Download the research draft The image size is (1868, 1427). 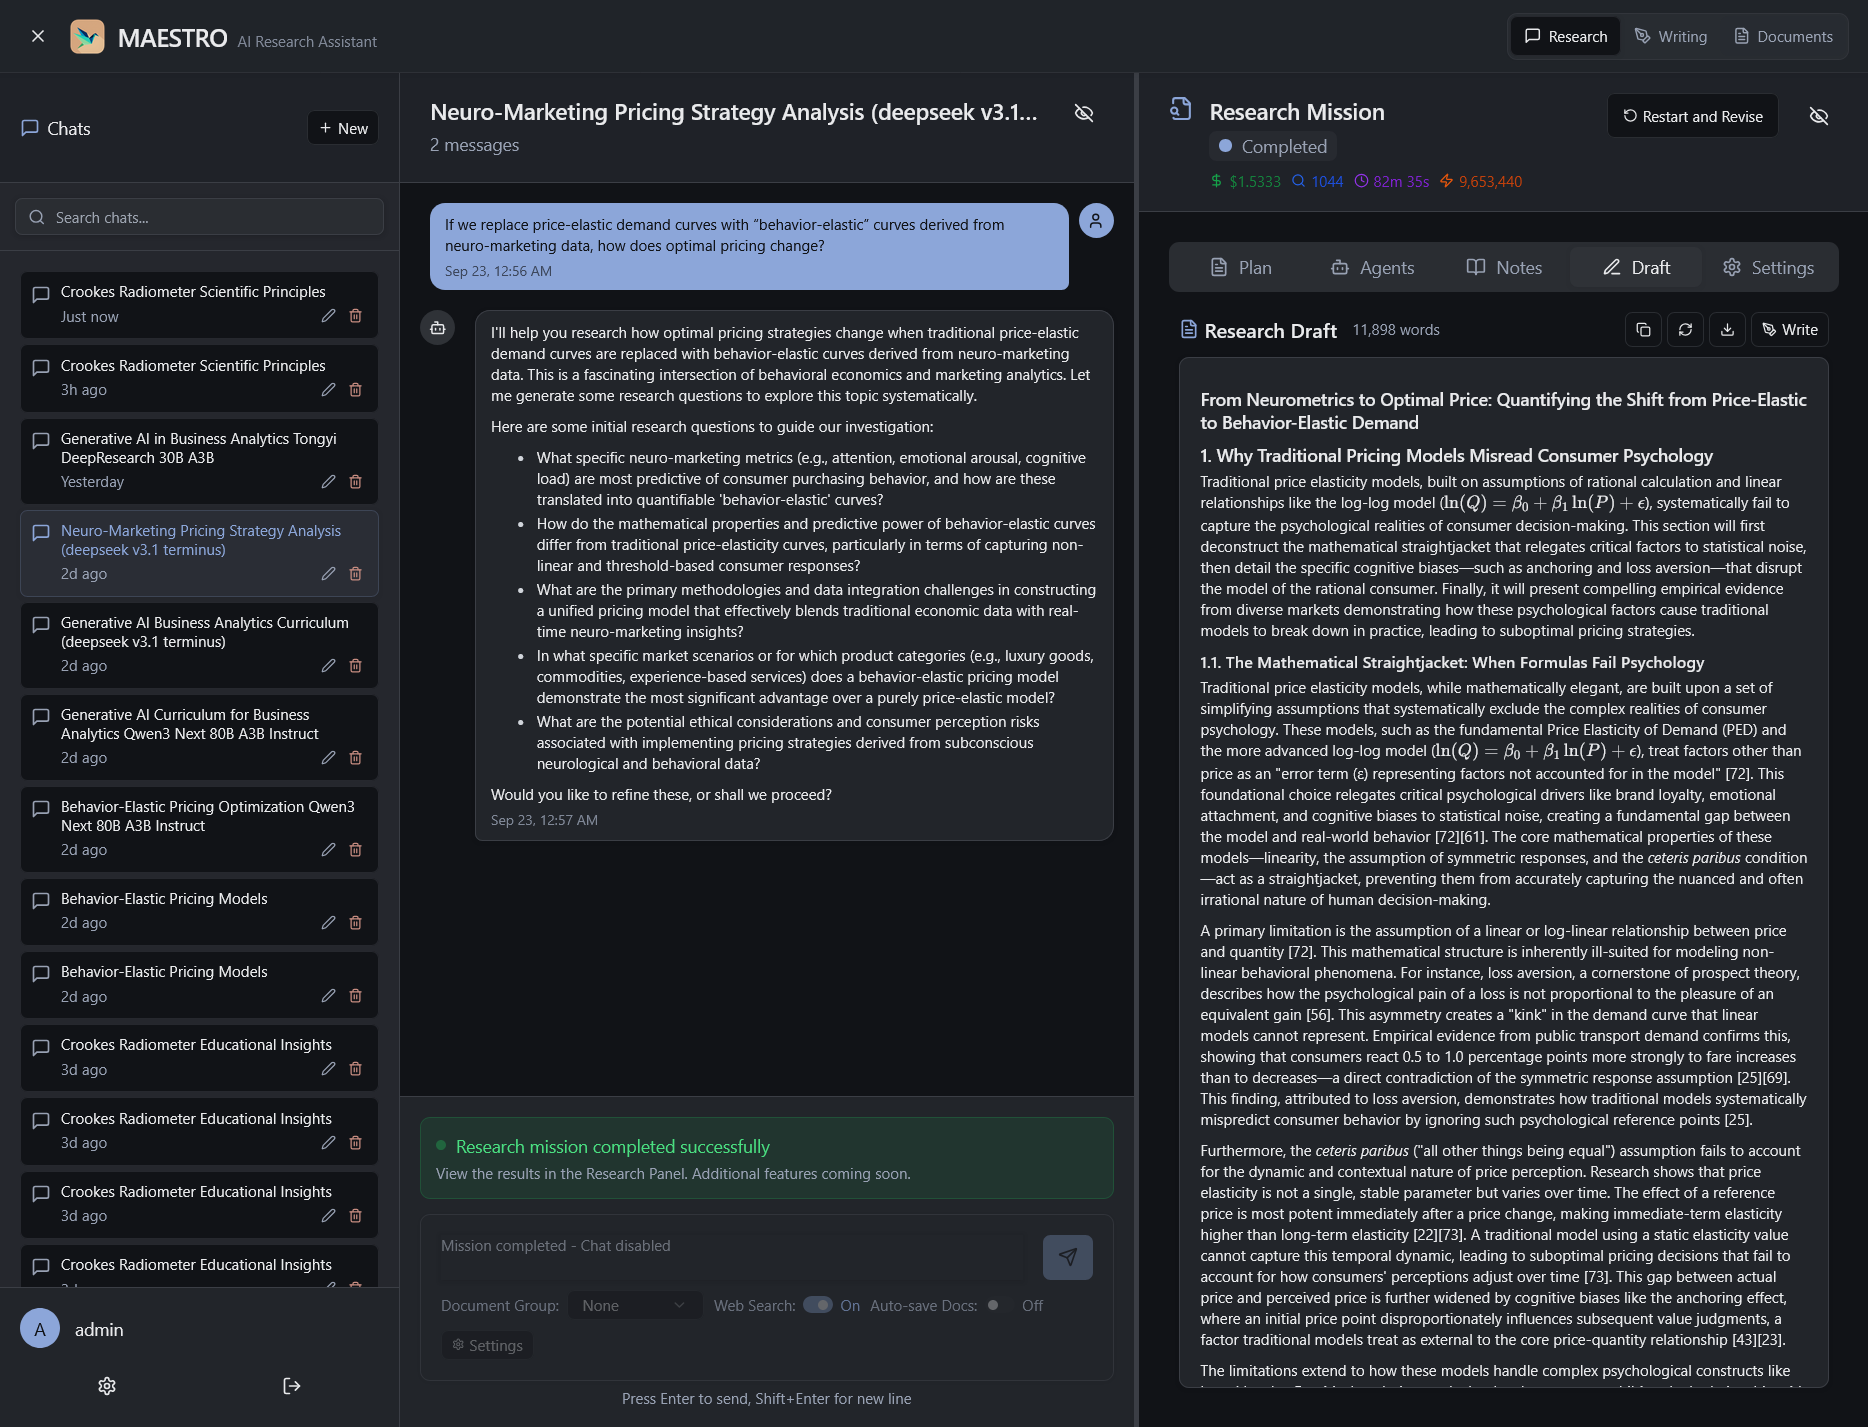[1727, 330]
